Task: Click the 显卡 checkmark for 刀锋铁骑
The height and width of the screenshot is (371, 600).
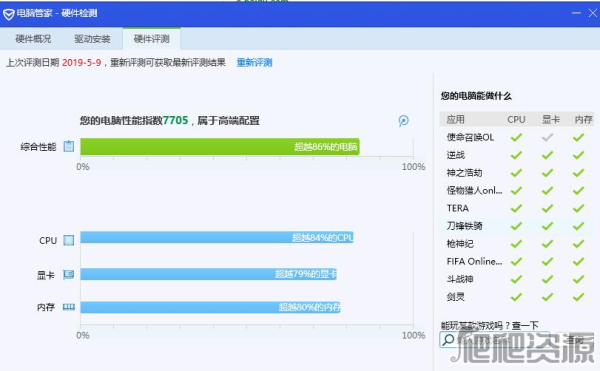Action: (548, 226)
